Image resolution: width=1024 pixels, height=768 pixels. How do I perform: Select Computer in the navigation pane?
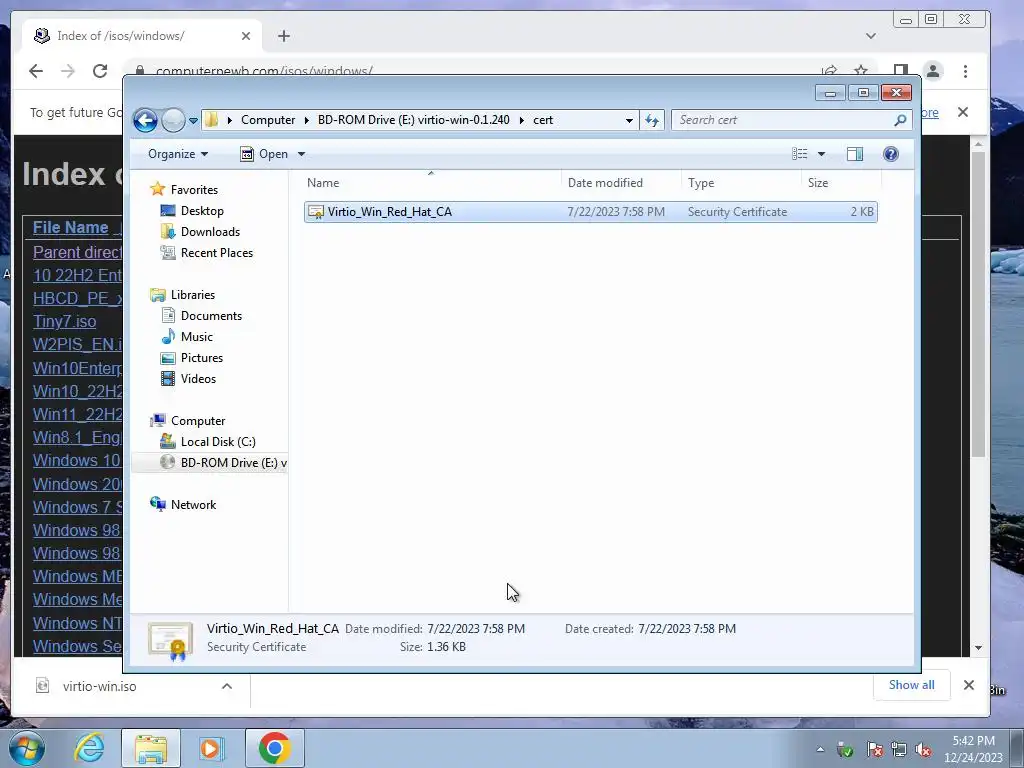coord(198,421)
